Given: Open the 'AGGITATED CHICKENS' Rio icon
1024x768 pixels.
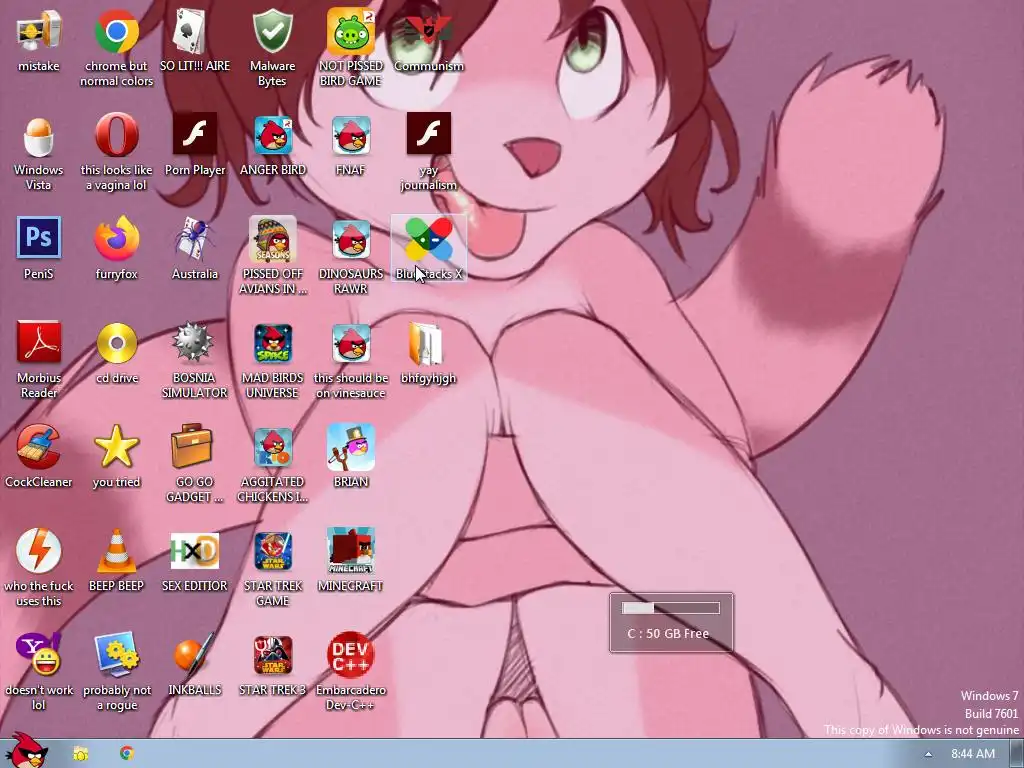Looking at the screenshot, I should click(x=272, y=447).
